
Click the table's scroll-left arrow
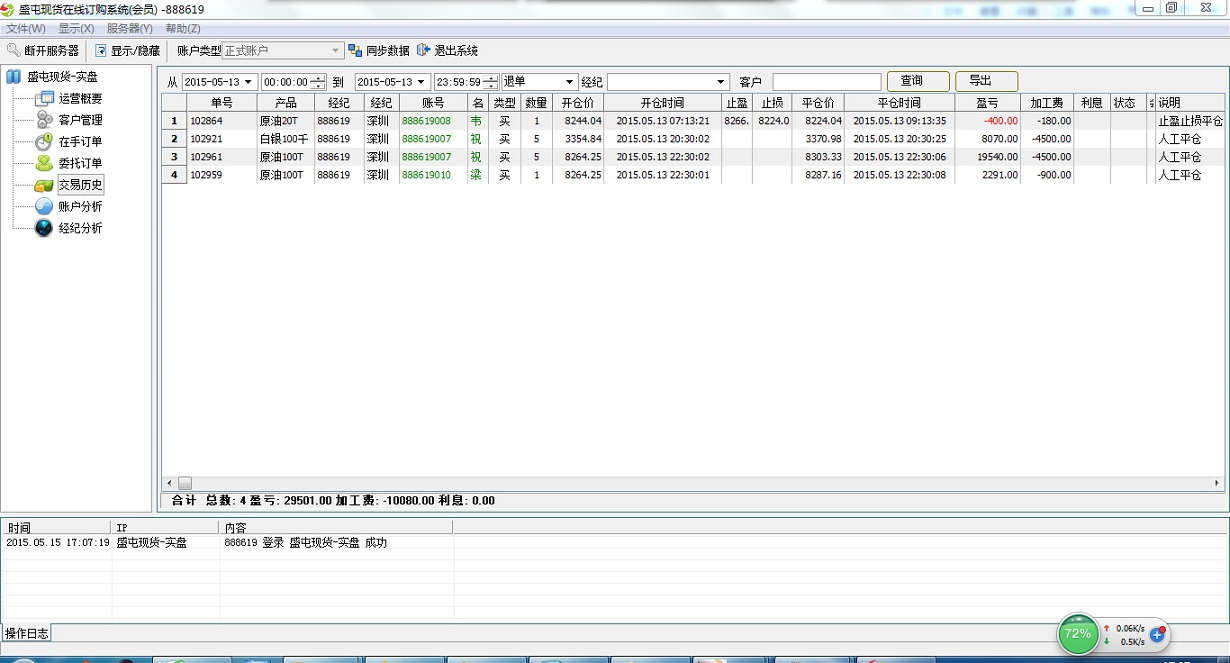pyautogui.click(x=169, y=483)
